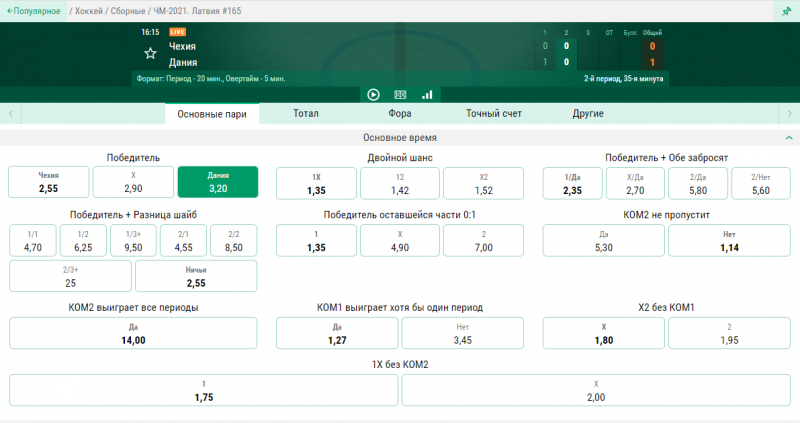The height and width of the screenshot is (423, 800).
Task: Go back to Популярное
Action: pyautogui.click(x=34, y=11)
